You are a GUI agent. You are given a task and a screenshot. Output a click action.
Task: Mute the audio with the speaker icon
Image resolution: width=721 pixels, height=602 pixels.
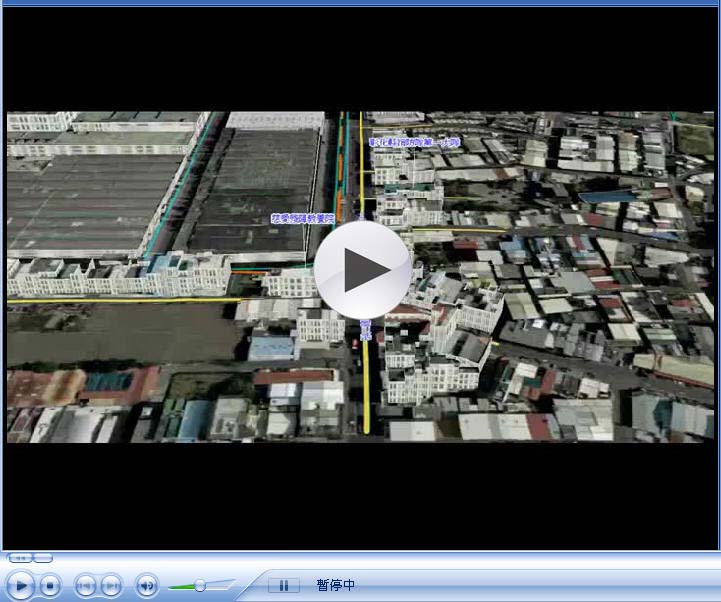[147, 586]
